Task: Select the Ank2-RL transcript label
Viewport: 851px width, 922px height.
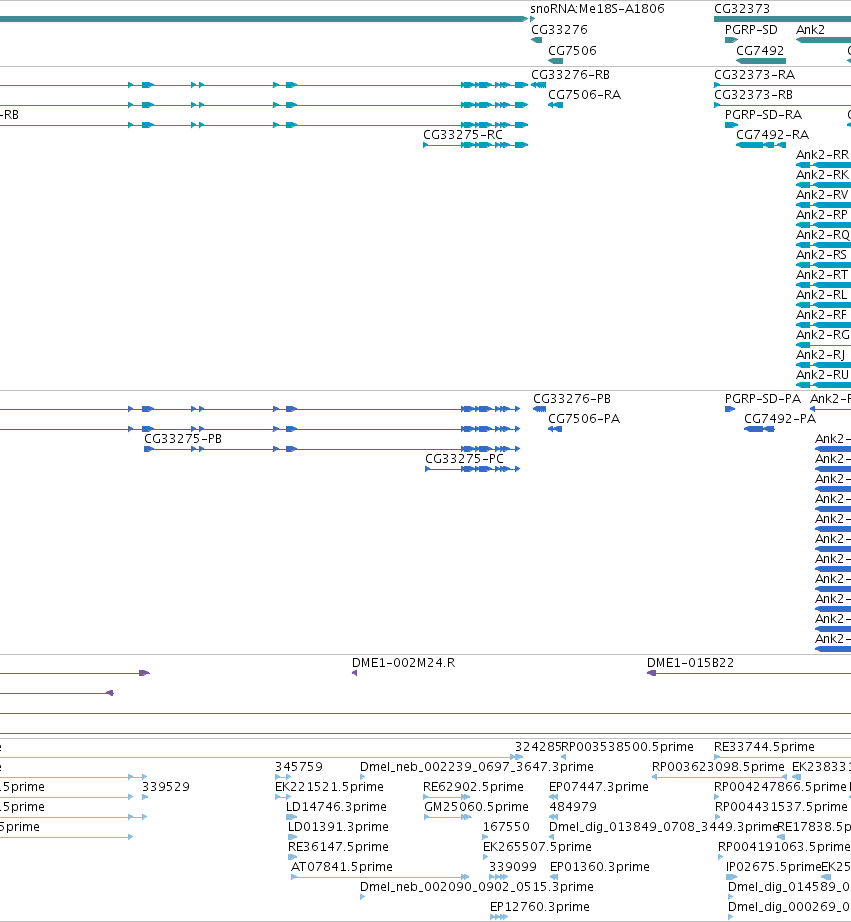Action: point(822,295)
